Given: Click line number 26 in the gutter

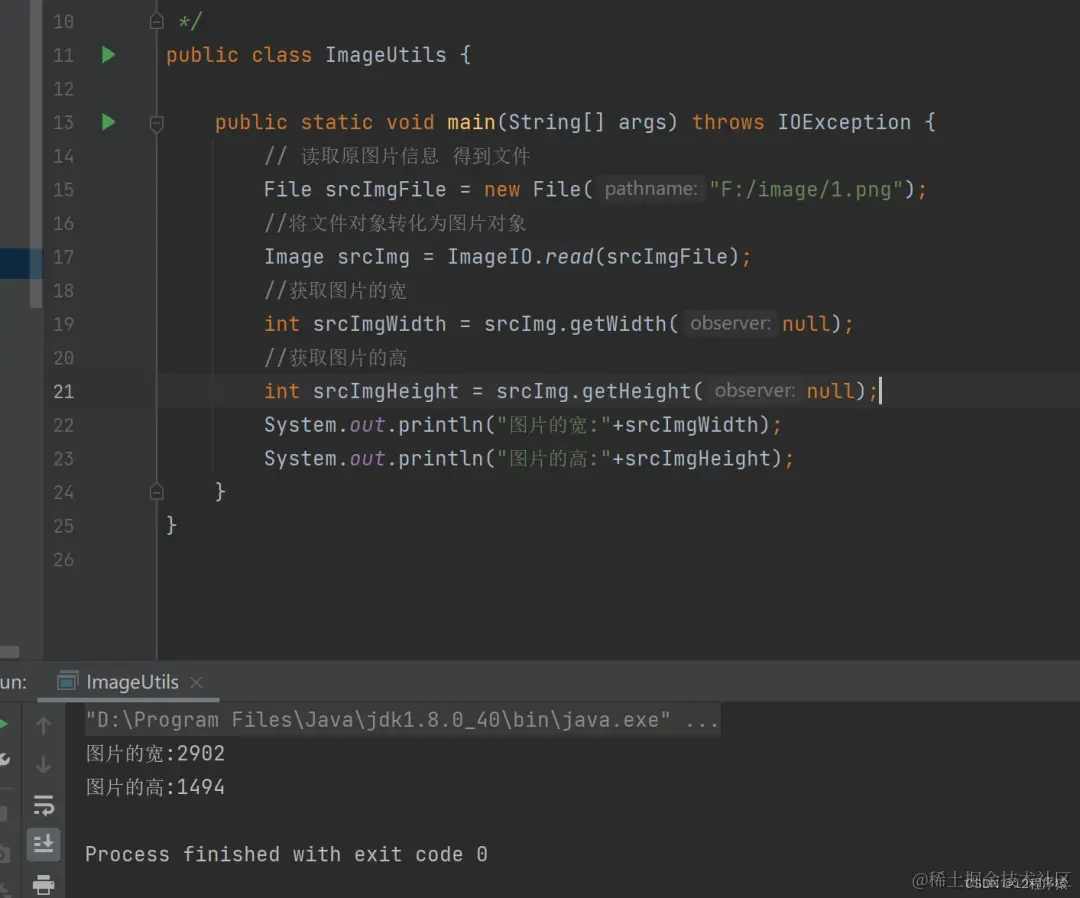Looking at the screenshot, I should (63, 560).
